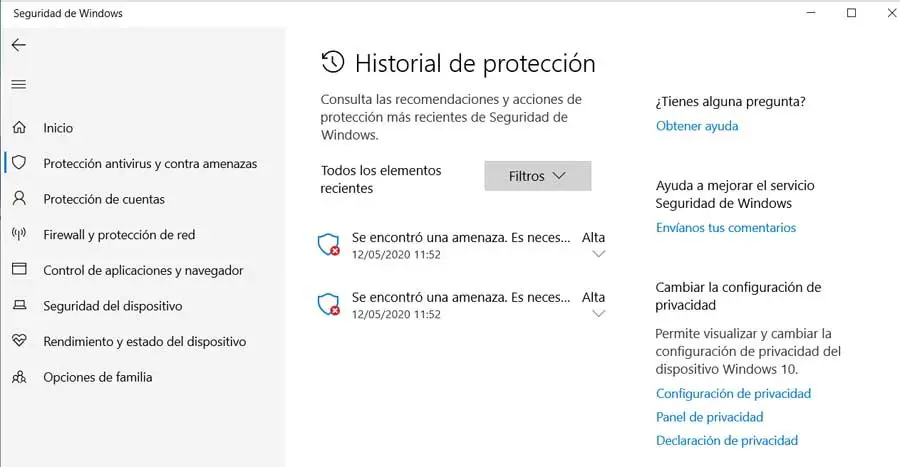Click the device security laptop icon

(18, 306)
